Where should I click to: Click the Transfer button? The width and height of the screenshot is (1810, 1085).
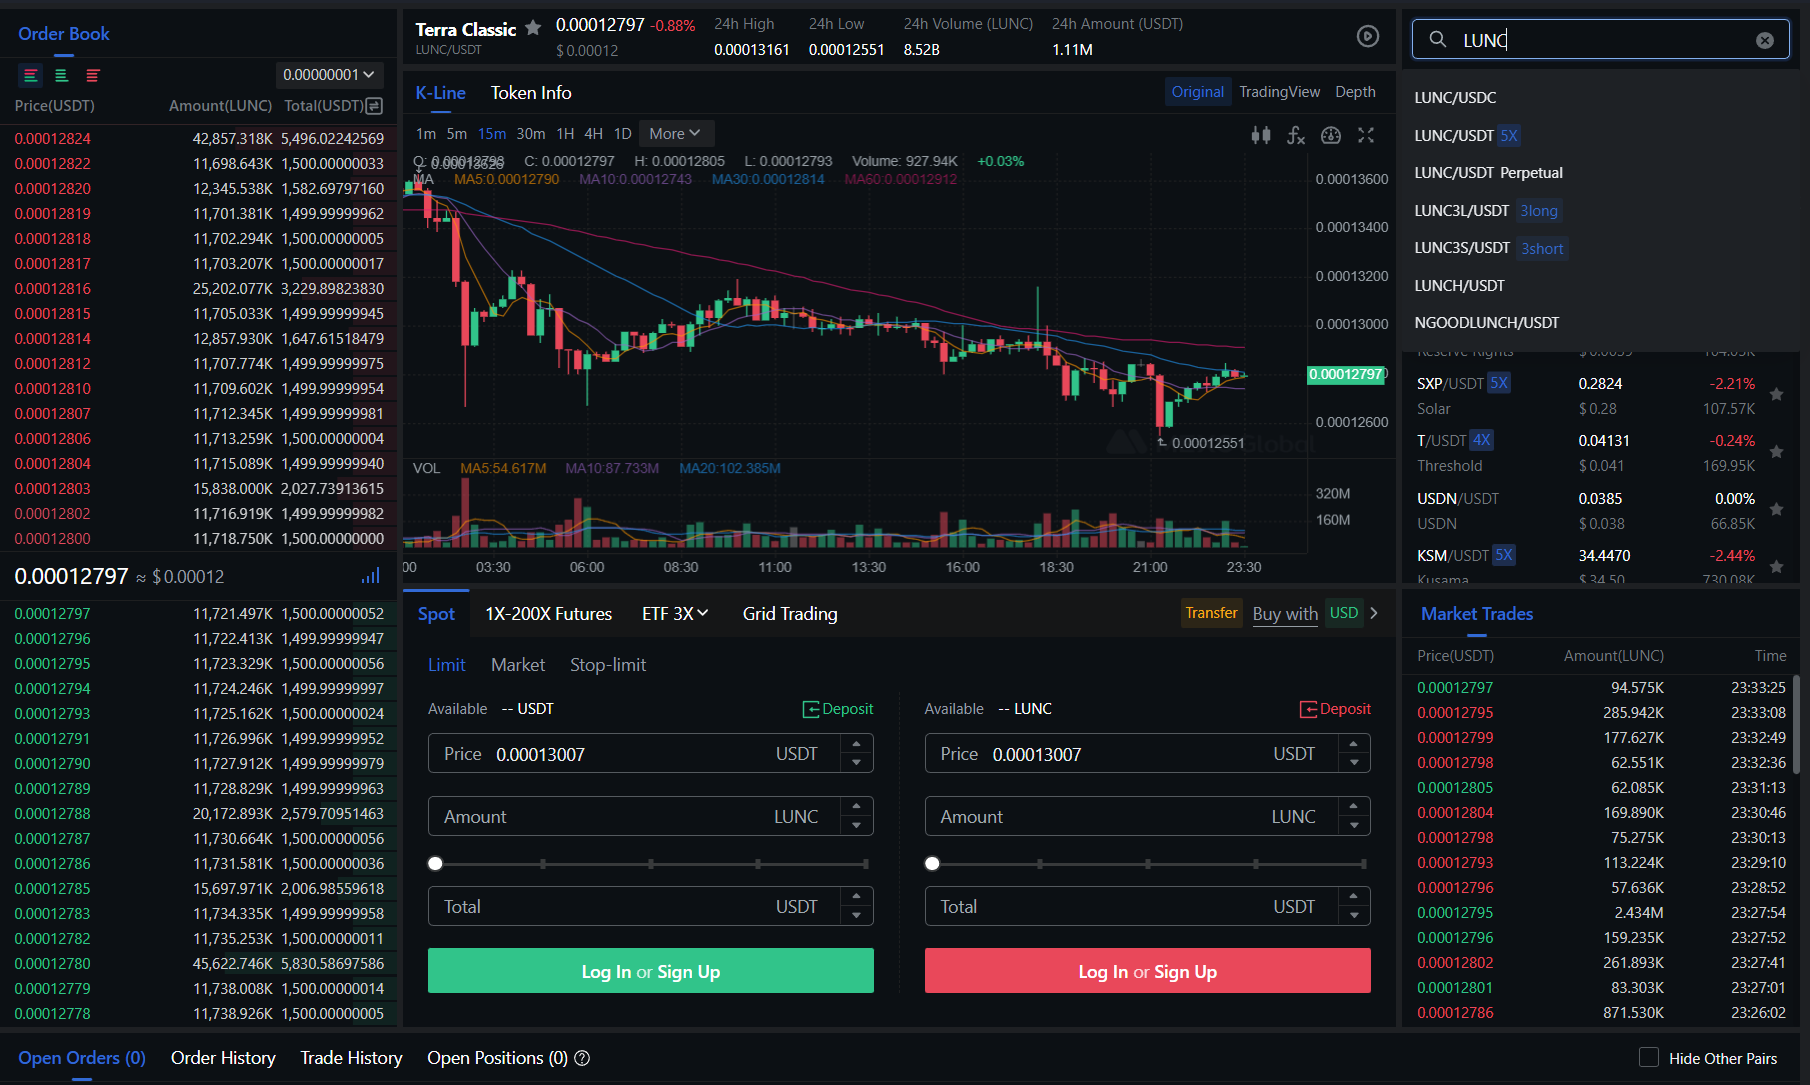point(1211,613)
